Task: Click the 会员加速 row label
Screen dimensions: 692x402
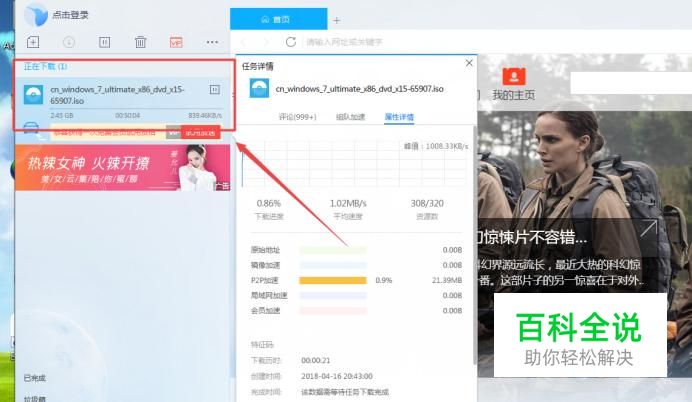Action: pyautogui.click(x=265, y=310)
